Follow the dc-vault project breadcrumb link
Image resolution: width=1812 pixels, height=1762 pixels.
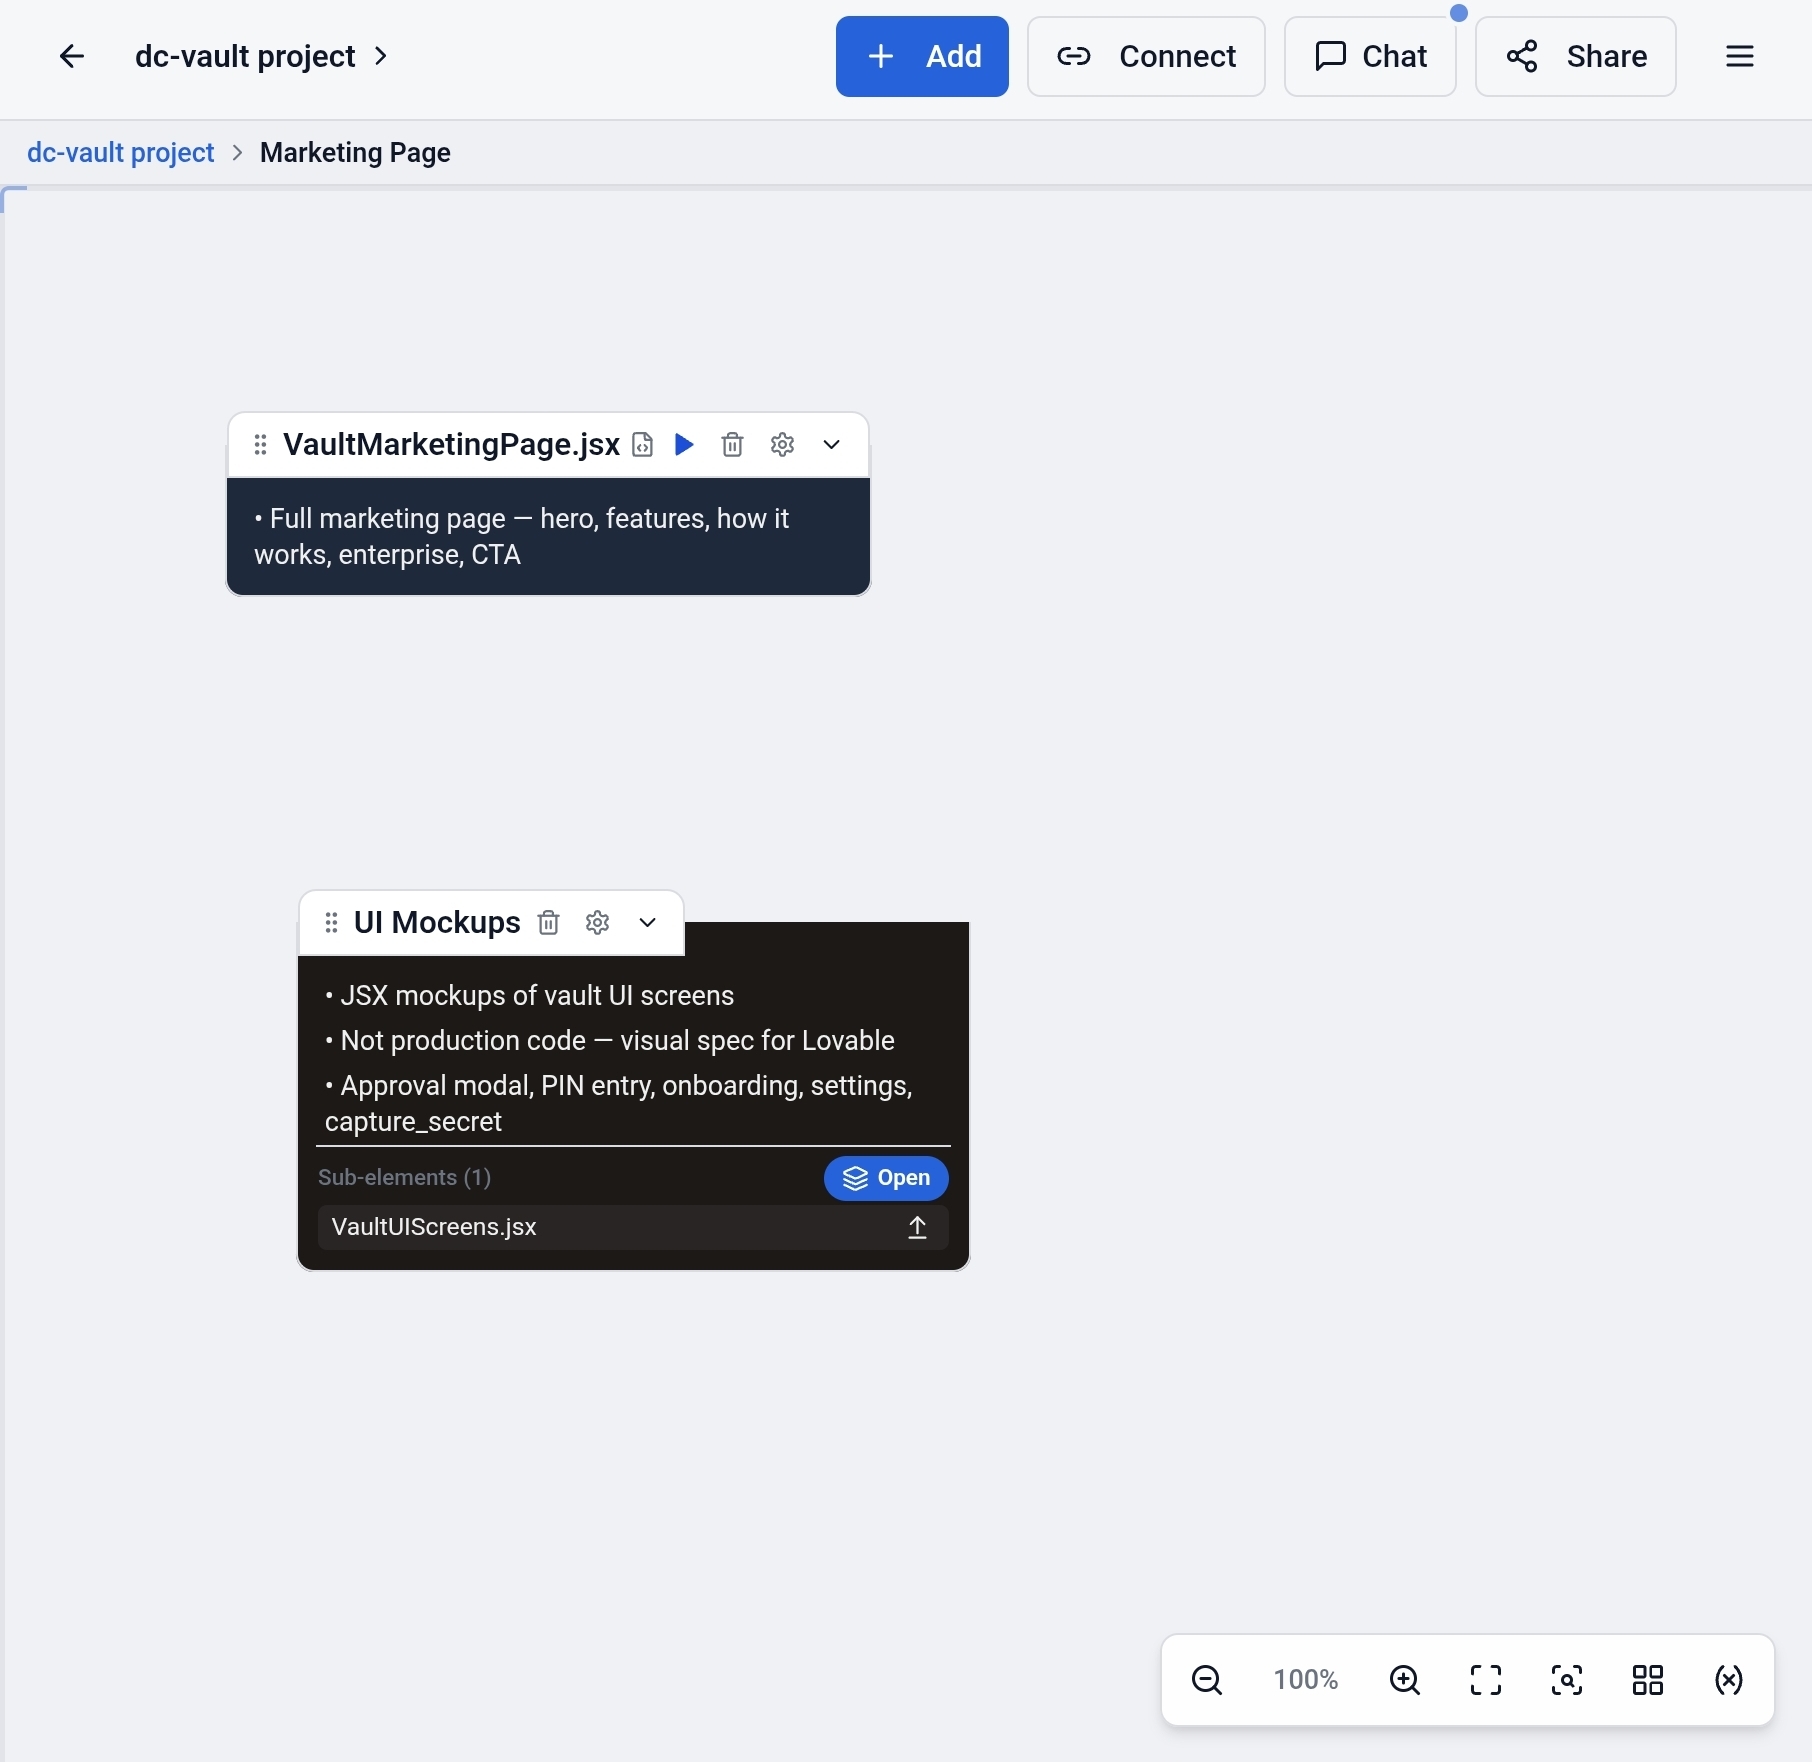[121, 152]
